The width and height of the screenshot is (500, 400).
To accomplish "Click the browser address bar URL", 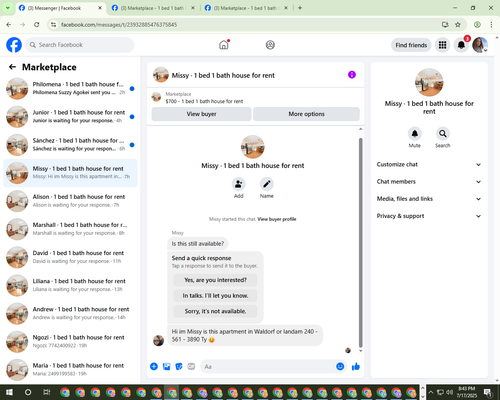I will [119, 25].
